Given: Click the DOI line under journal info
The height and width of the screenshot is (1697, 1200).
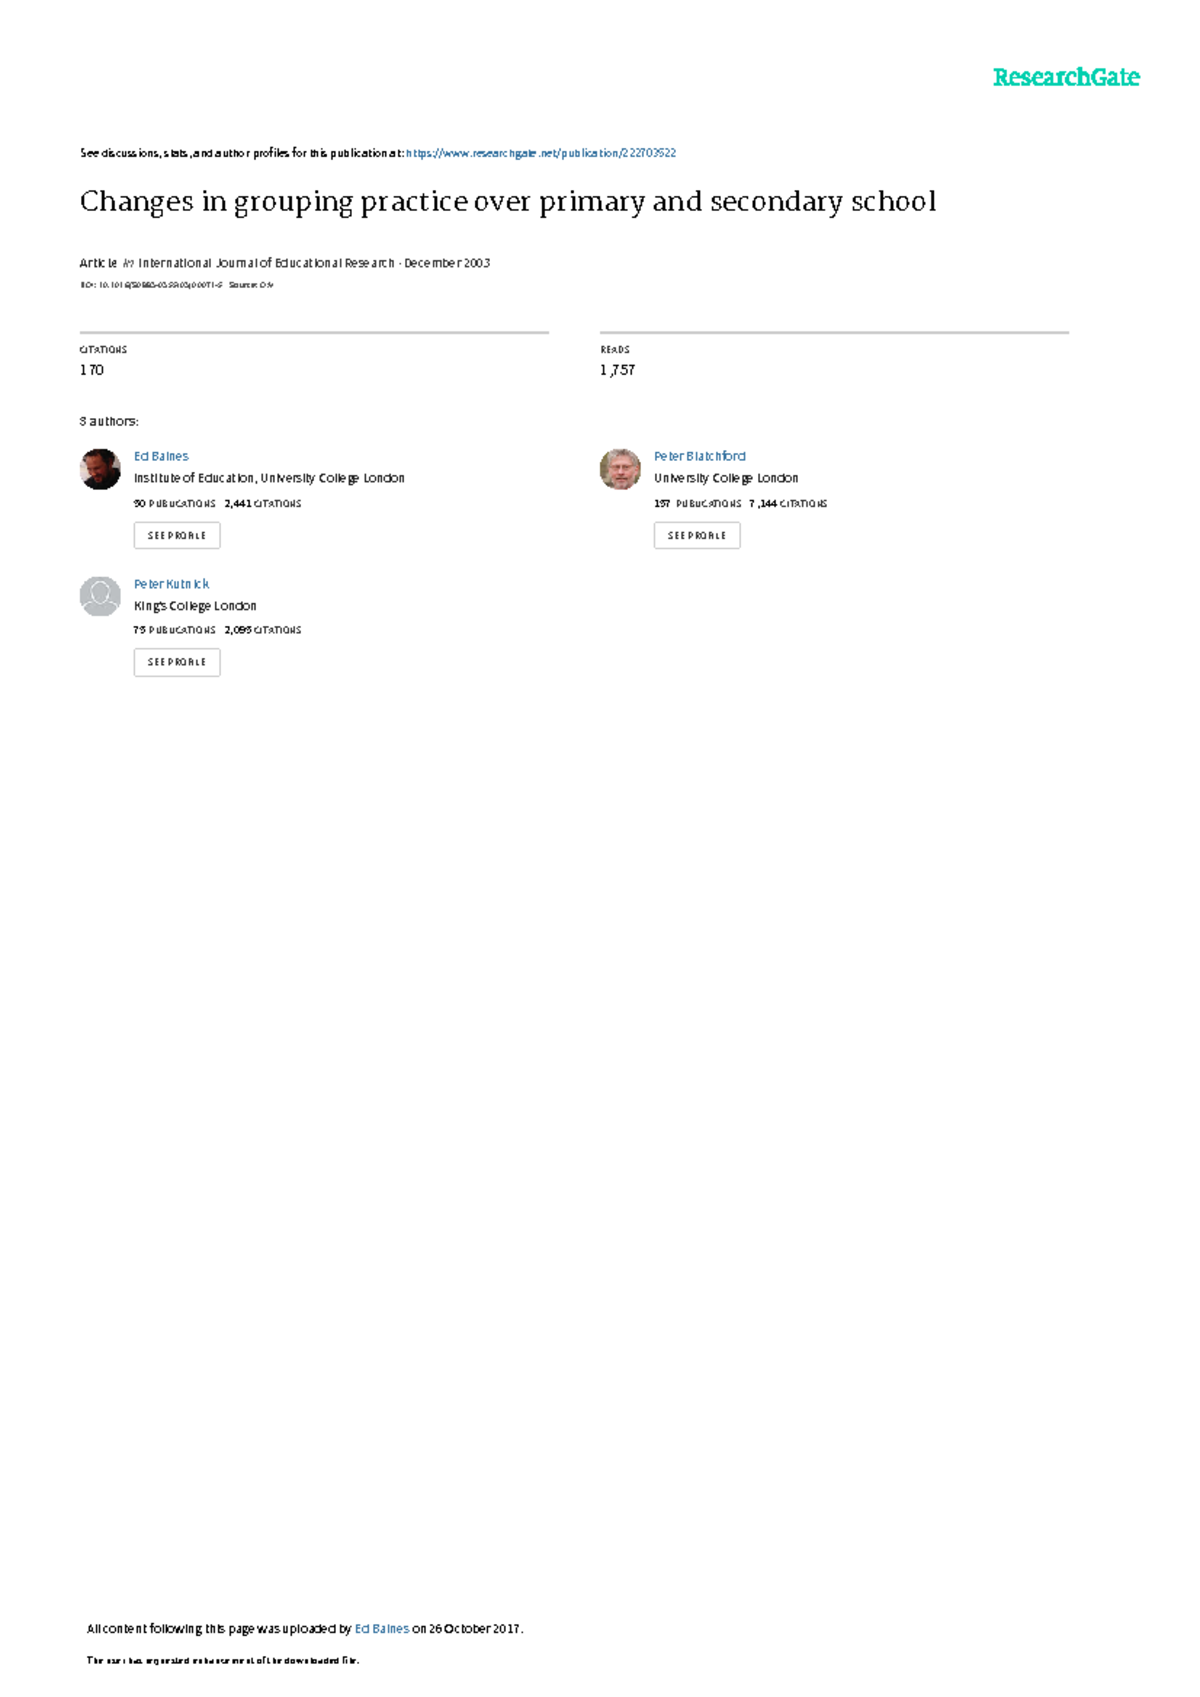Looking at the screenshot, I should [x=176, y=285].
